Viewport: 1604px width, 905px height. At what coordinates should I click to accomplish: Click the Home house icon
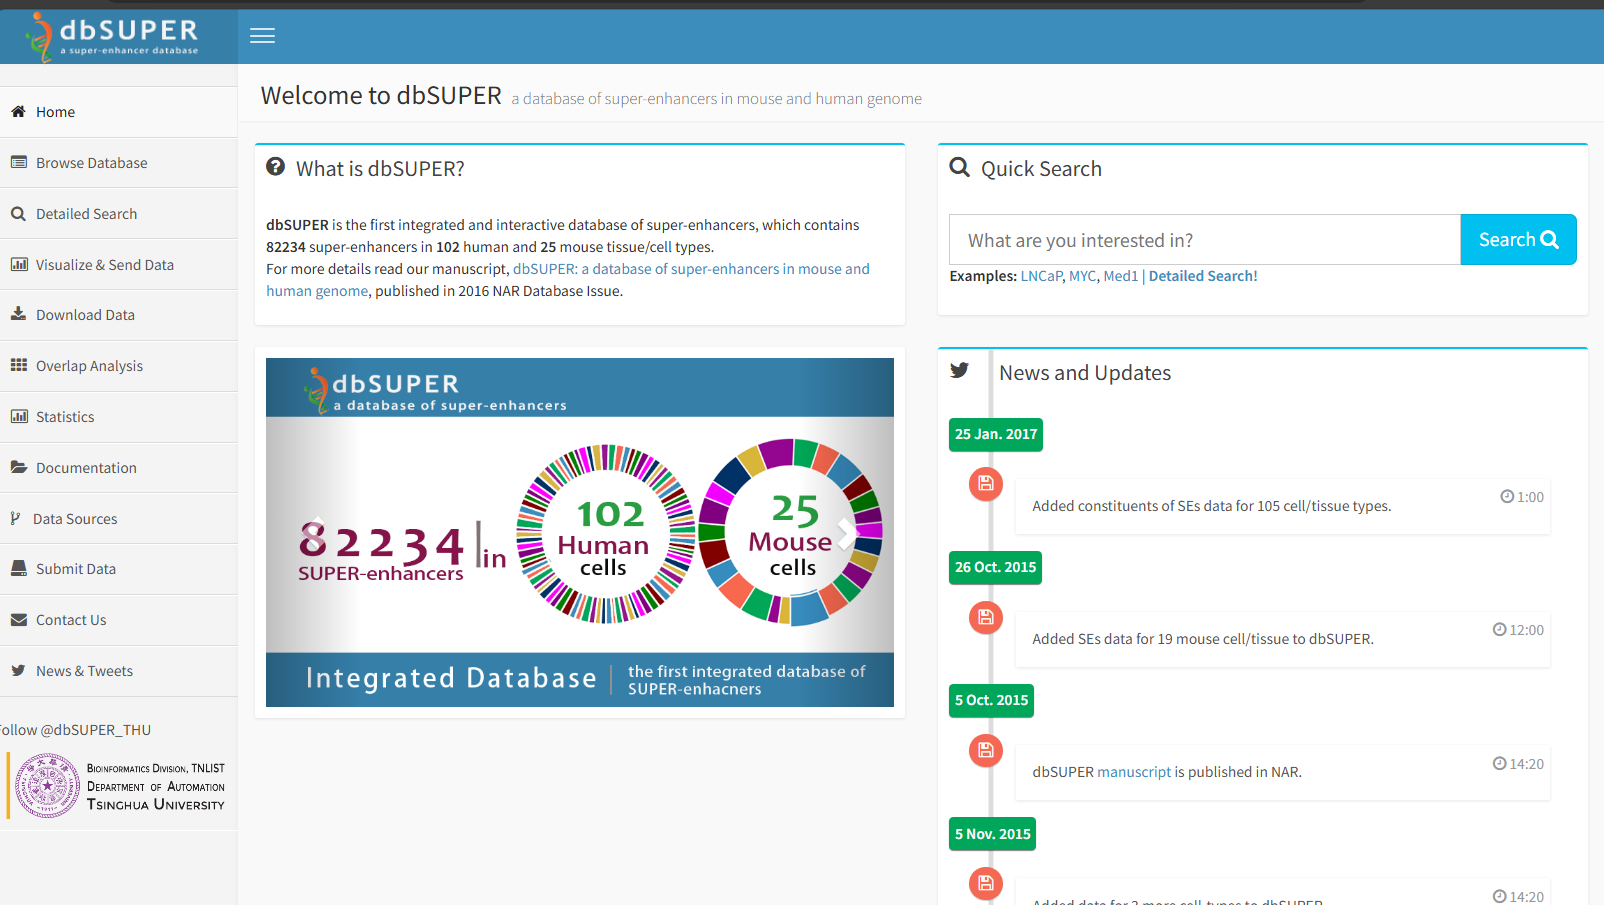tap(18, 112)
